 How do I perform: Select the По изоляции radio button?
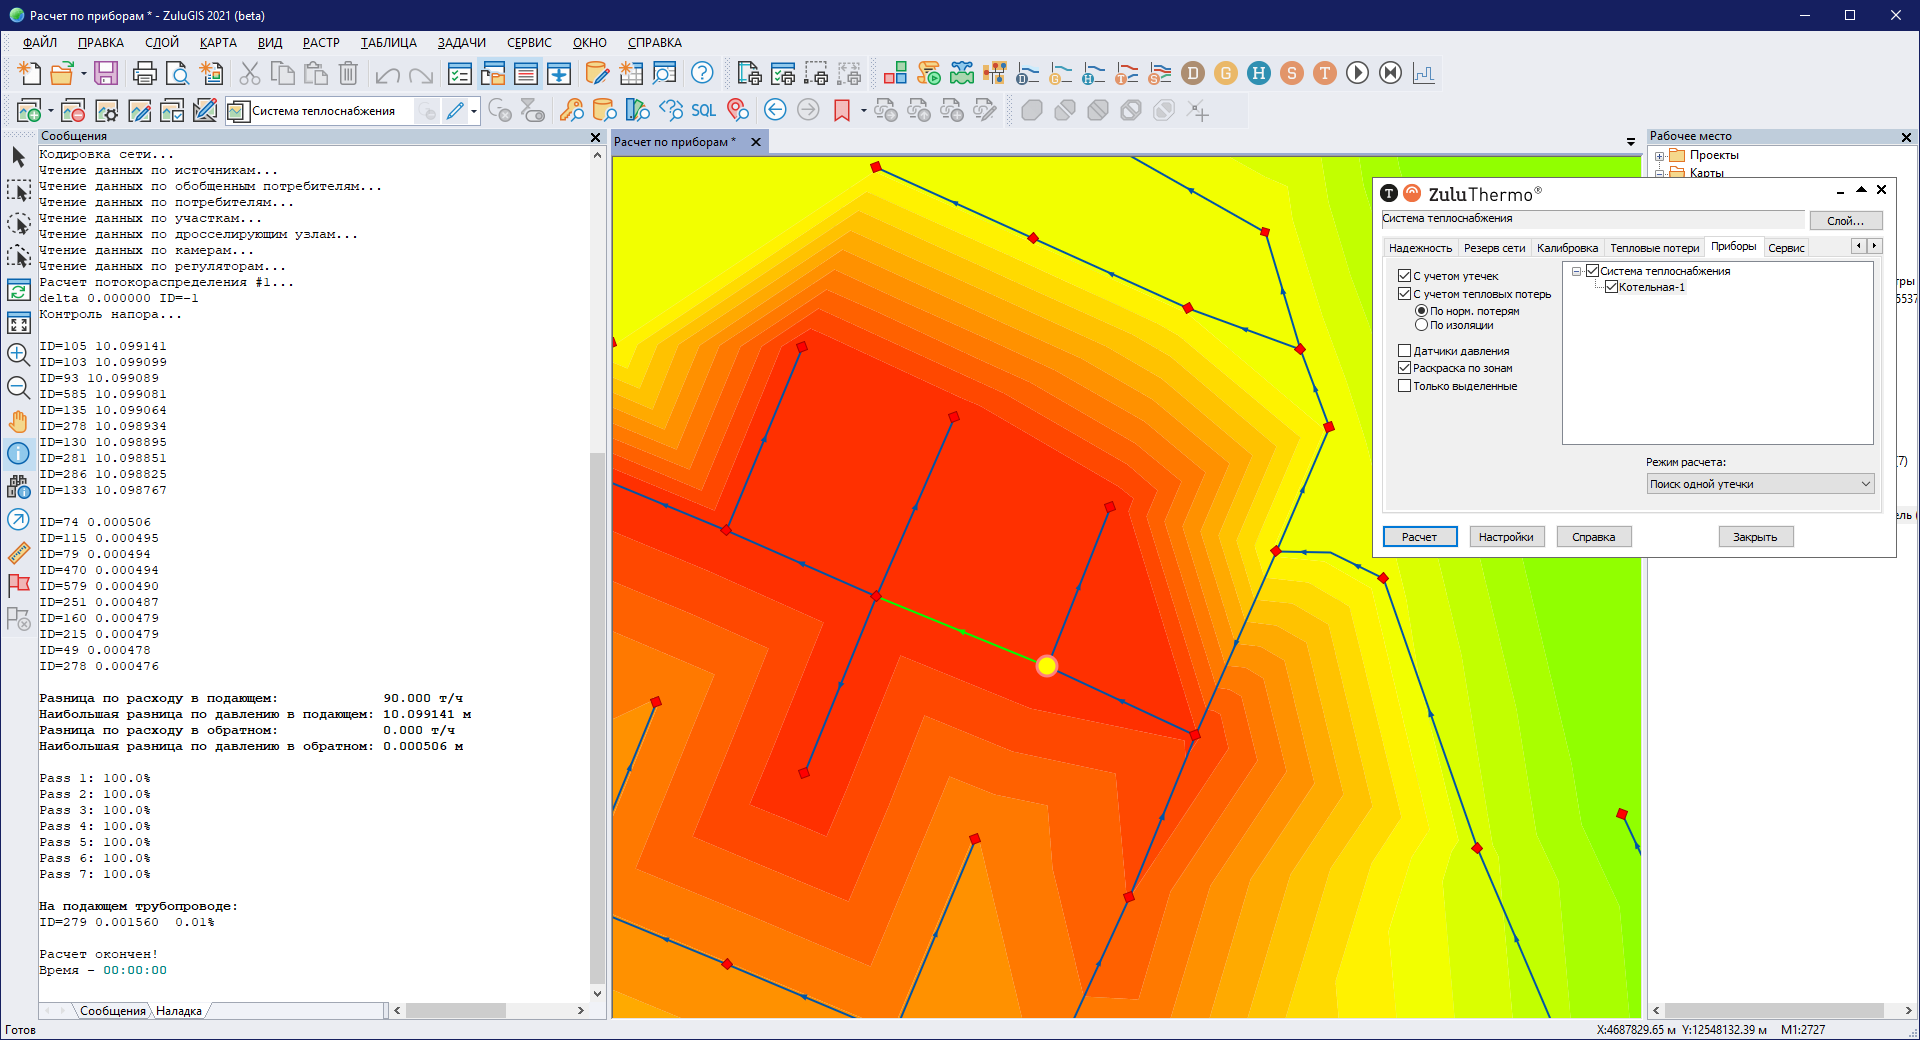tap(1421, 325)
